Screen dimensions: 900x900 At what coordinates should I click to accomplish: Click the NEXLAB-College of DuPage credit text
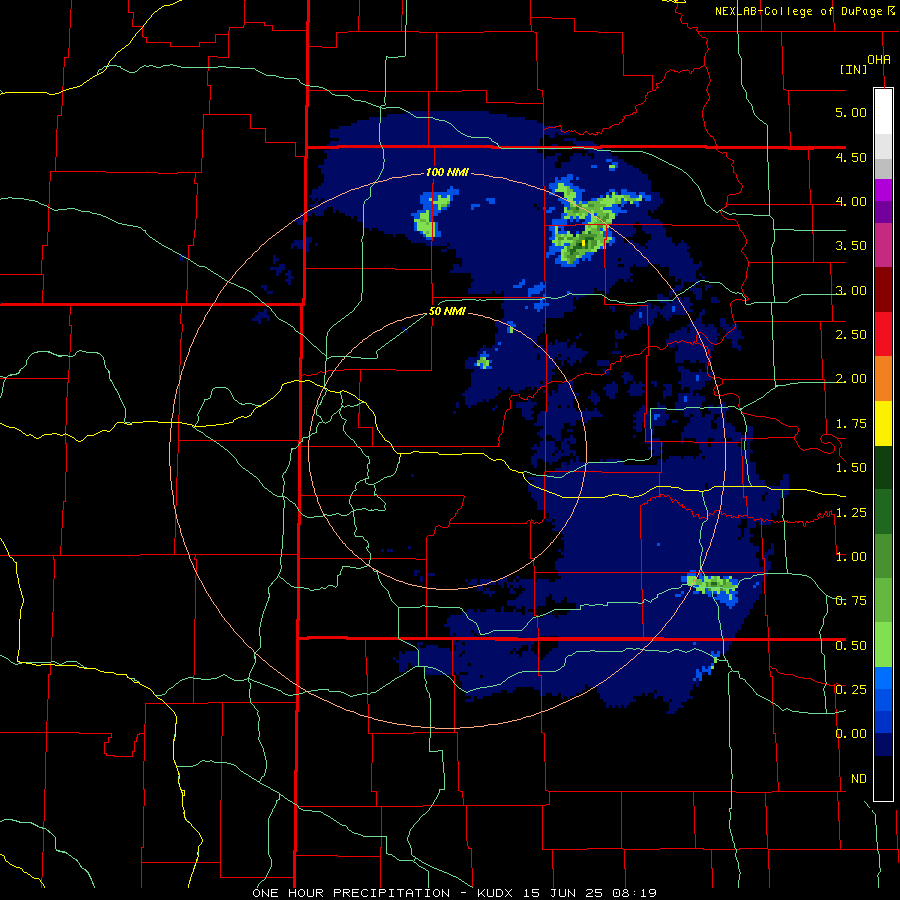pyautogui.click(x=805, y=11)
